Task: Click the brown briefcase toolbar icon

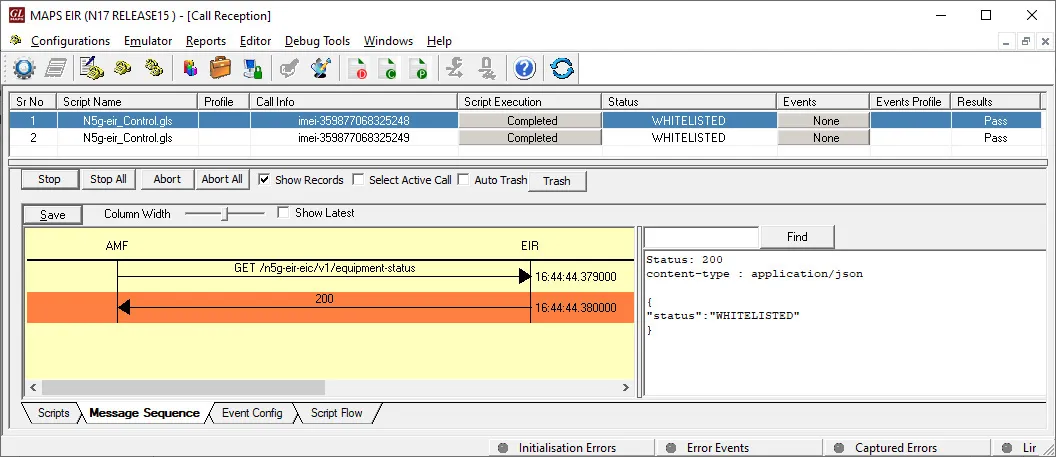Action: click(x=220, y=68)
